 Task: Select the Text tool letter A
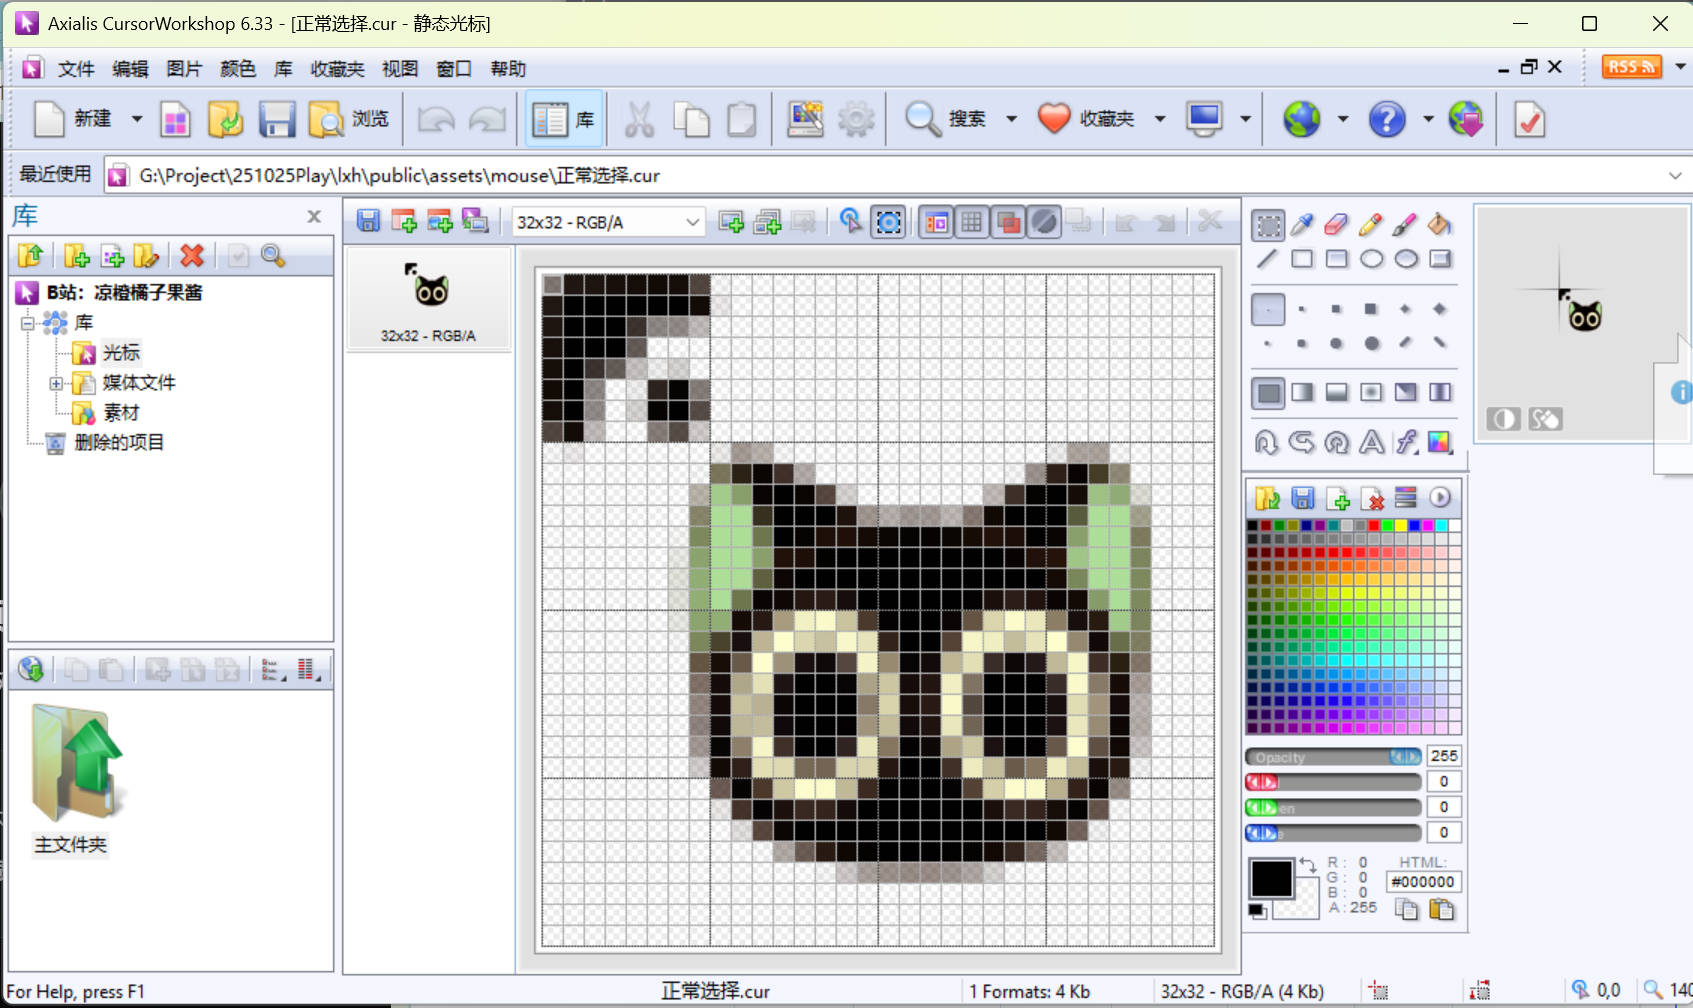pos(1372,442)
